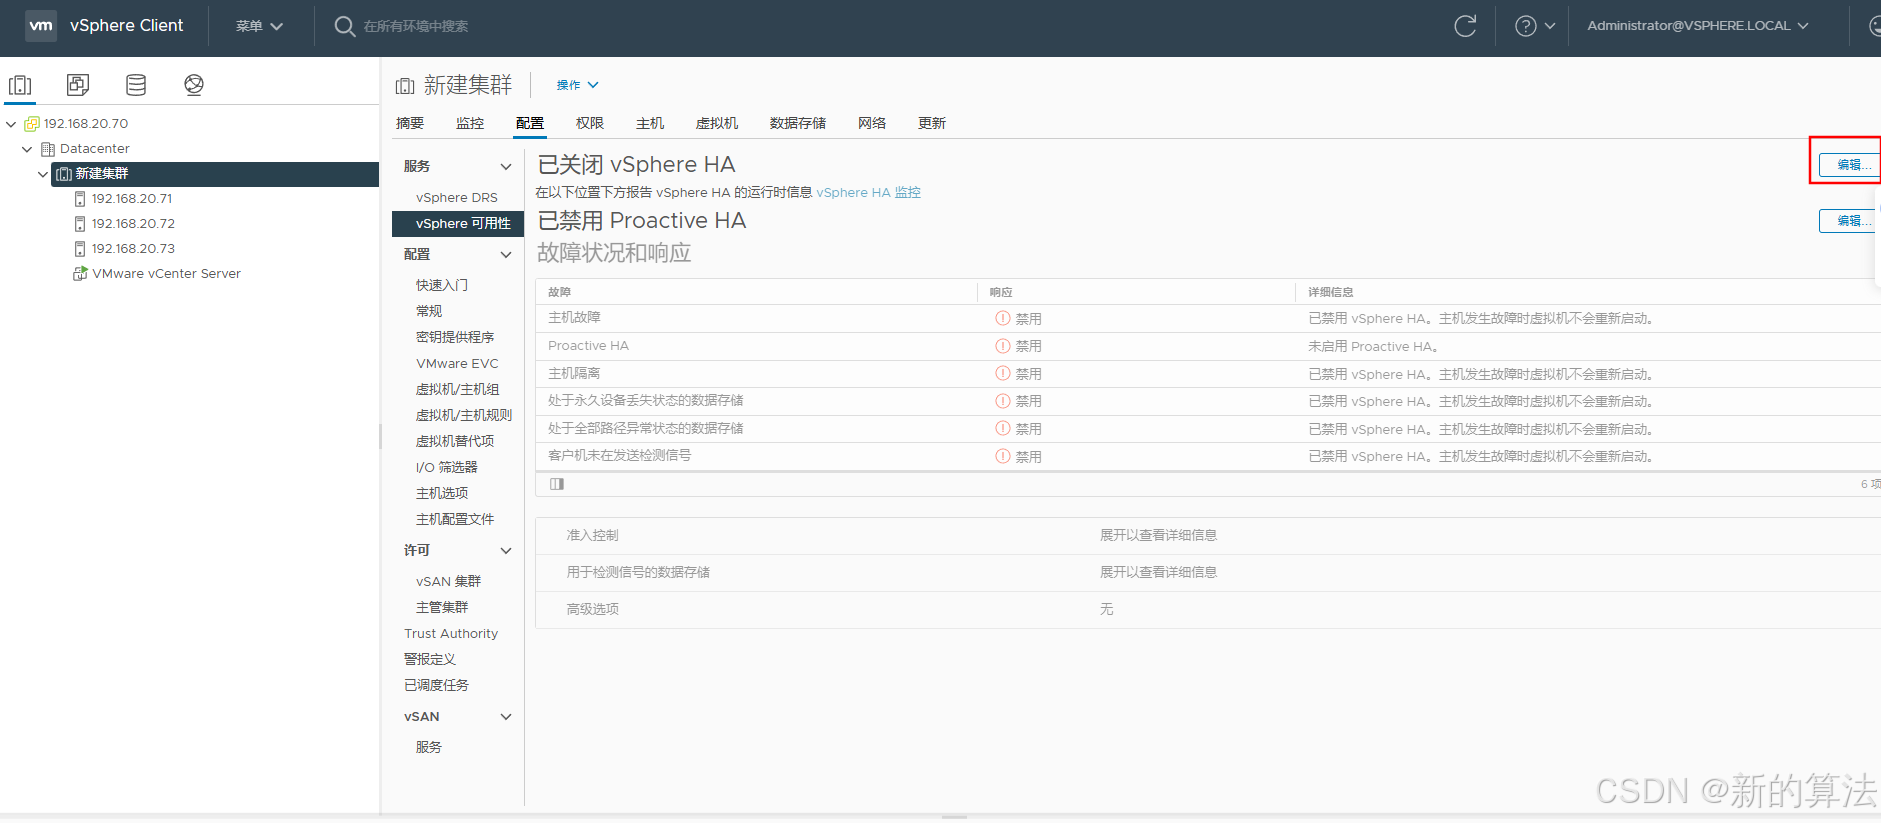Focus the 在所有环境中搜索 search field

[416, 26]
